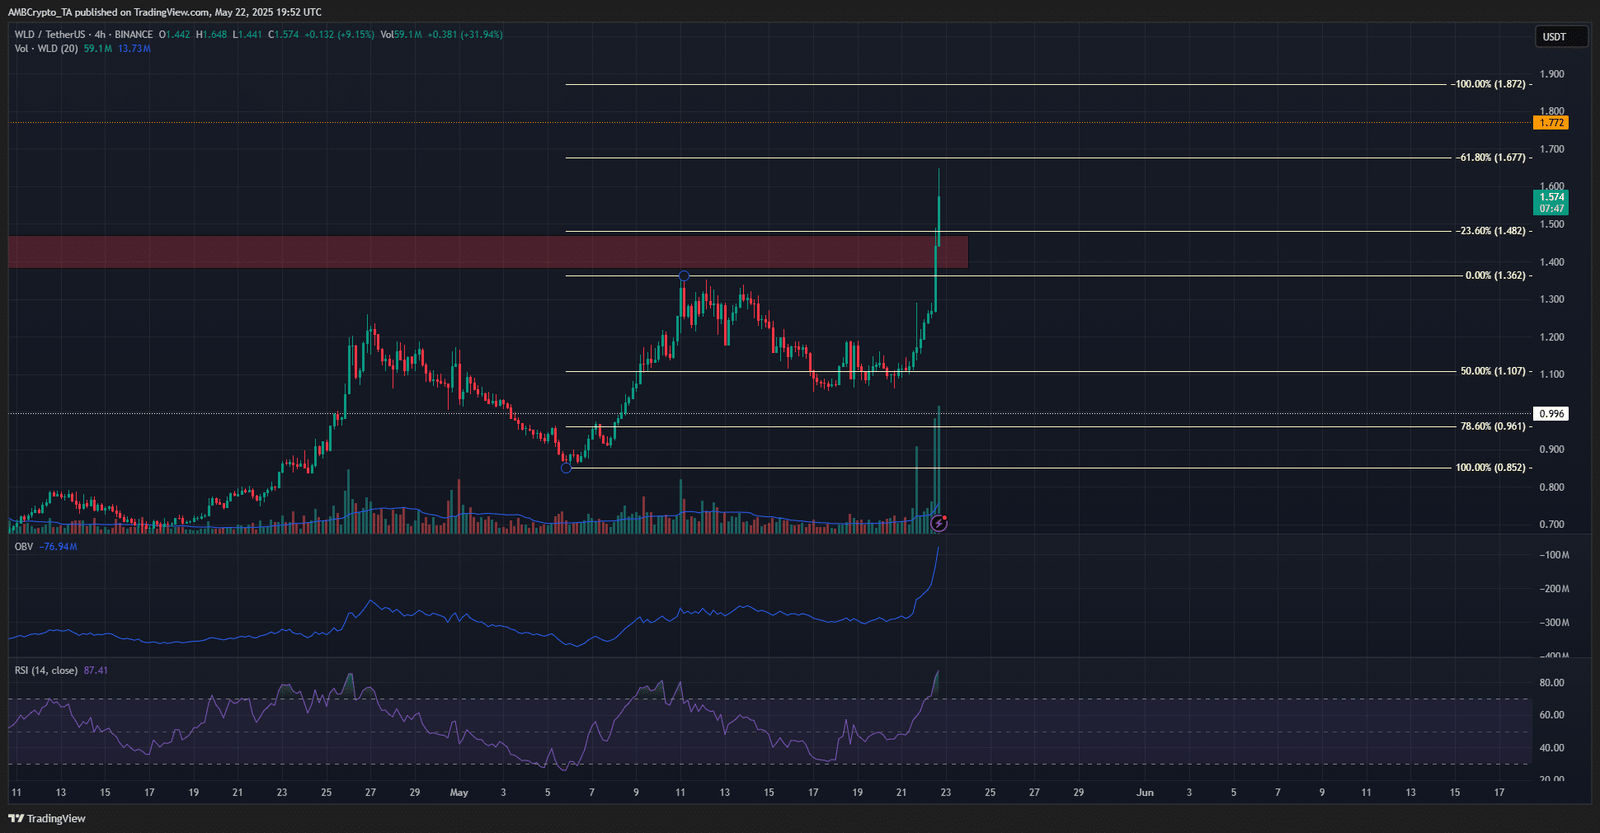Click the TradingView logo icon
Viewport: 1600px width, 833px height.
tap(16, 818)
